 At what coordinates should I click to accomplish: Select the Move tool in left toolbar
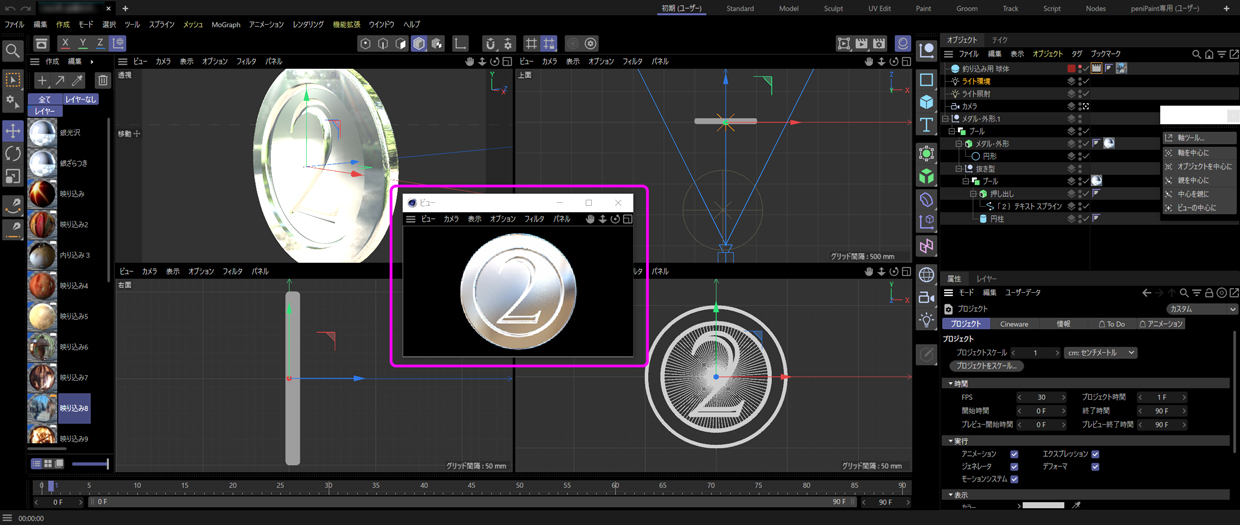click(x=13, y=132)
